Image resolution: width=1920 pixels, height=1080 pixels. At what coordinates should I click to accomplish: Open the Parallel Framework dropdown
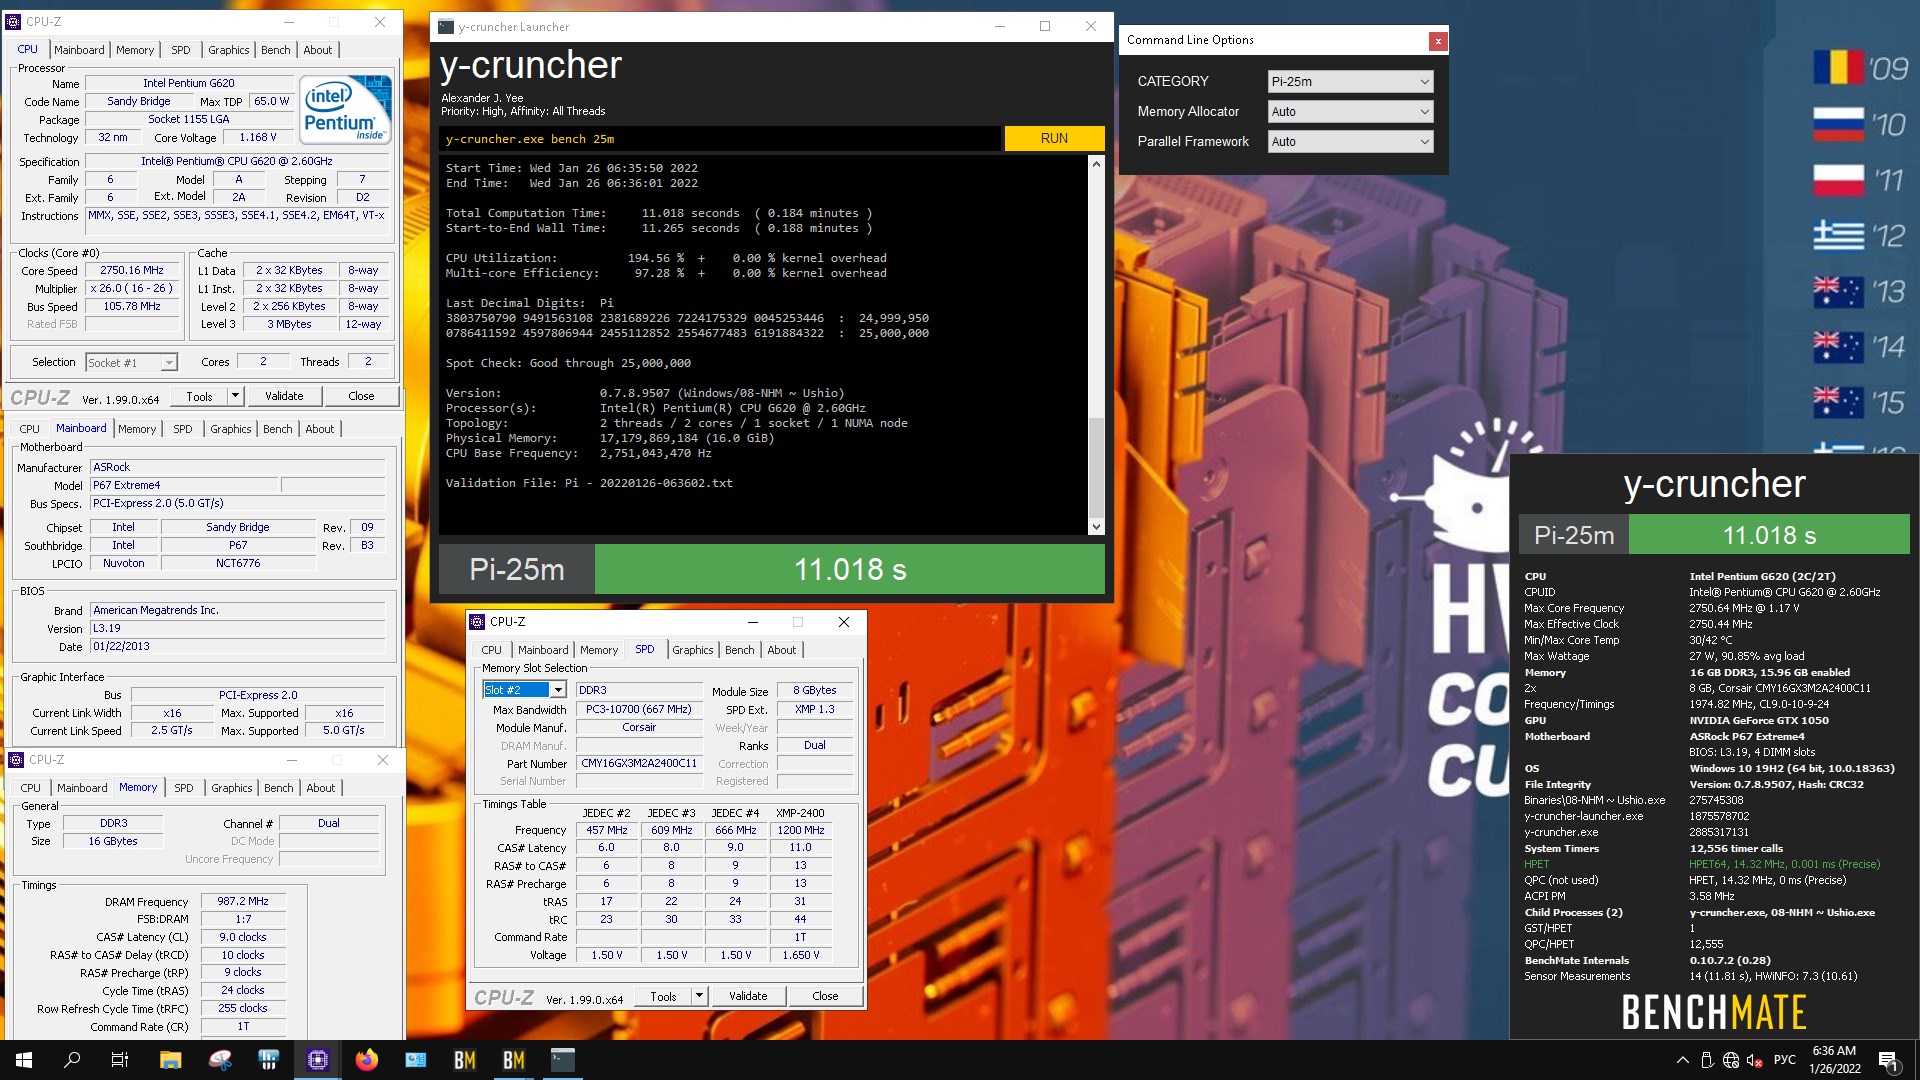tap(1350, 142)
